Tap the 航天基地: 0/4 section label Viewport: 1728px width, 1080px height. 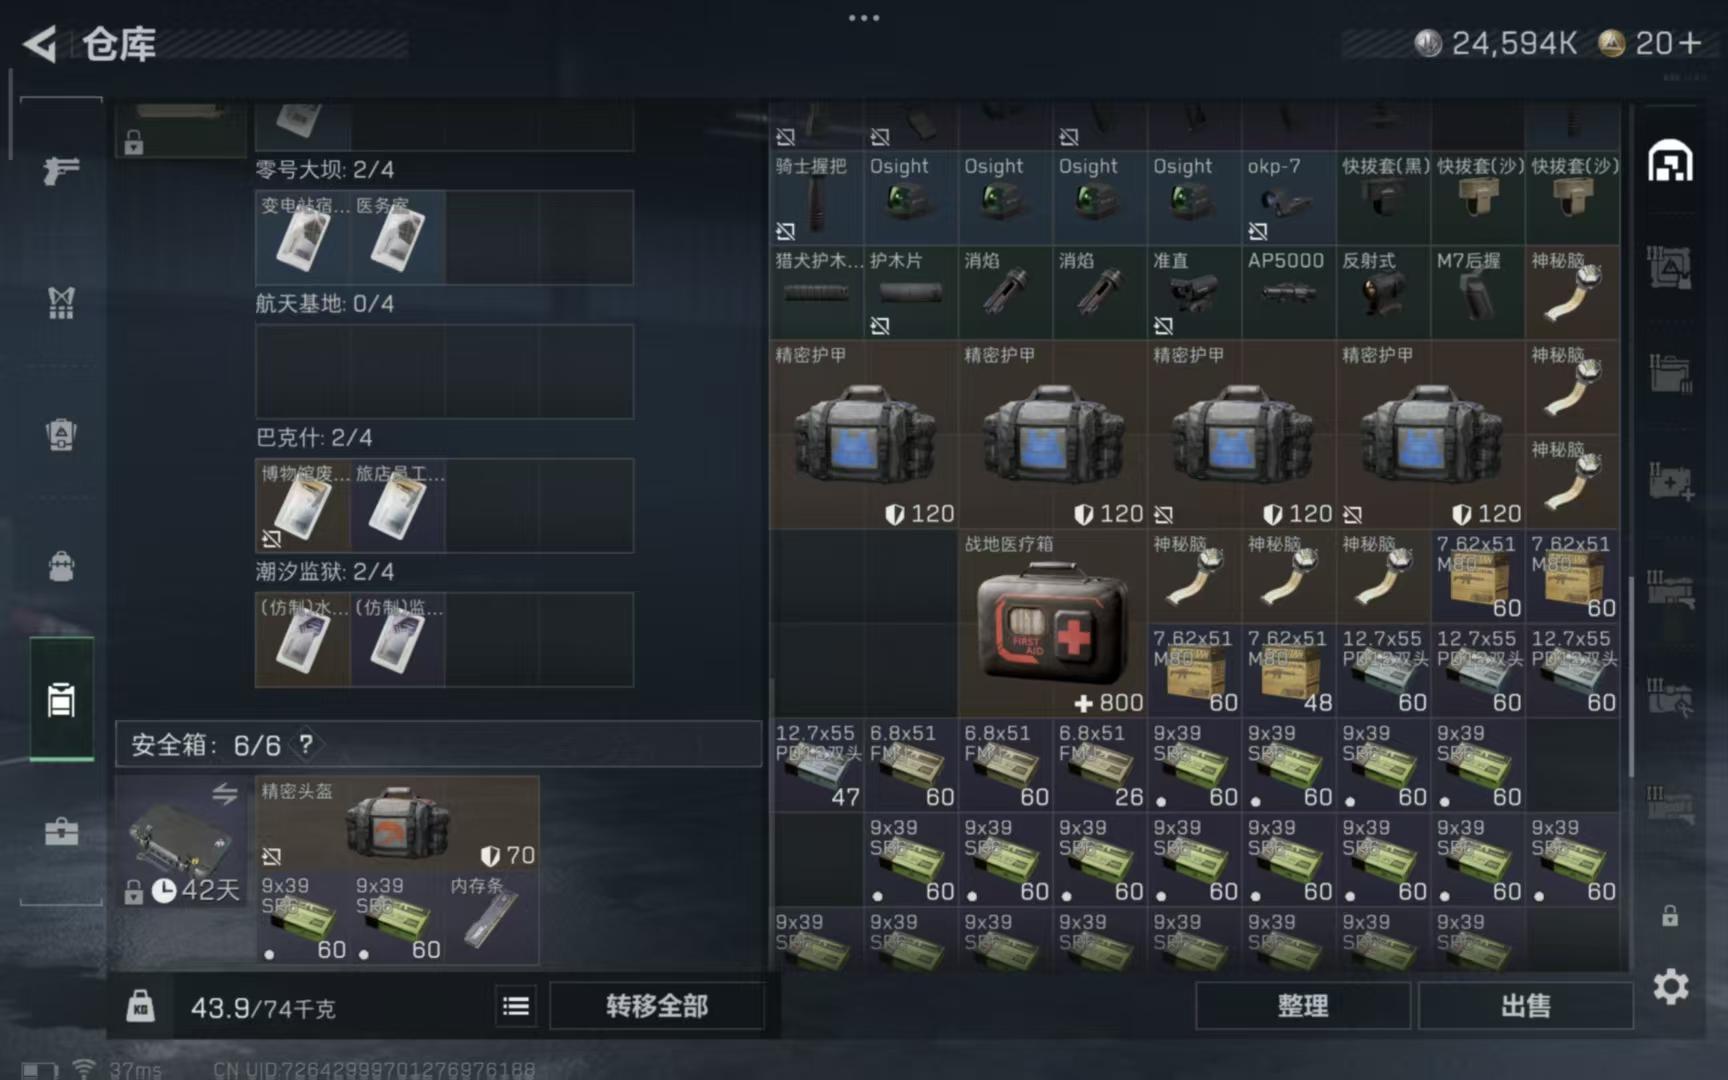pos(324,303)
